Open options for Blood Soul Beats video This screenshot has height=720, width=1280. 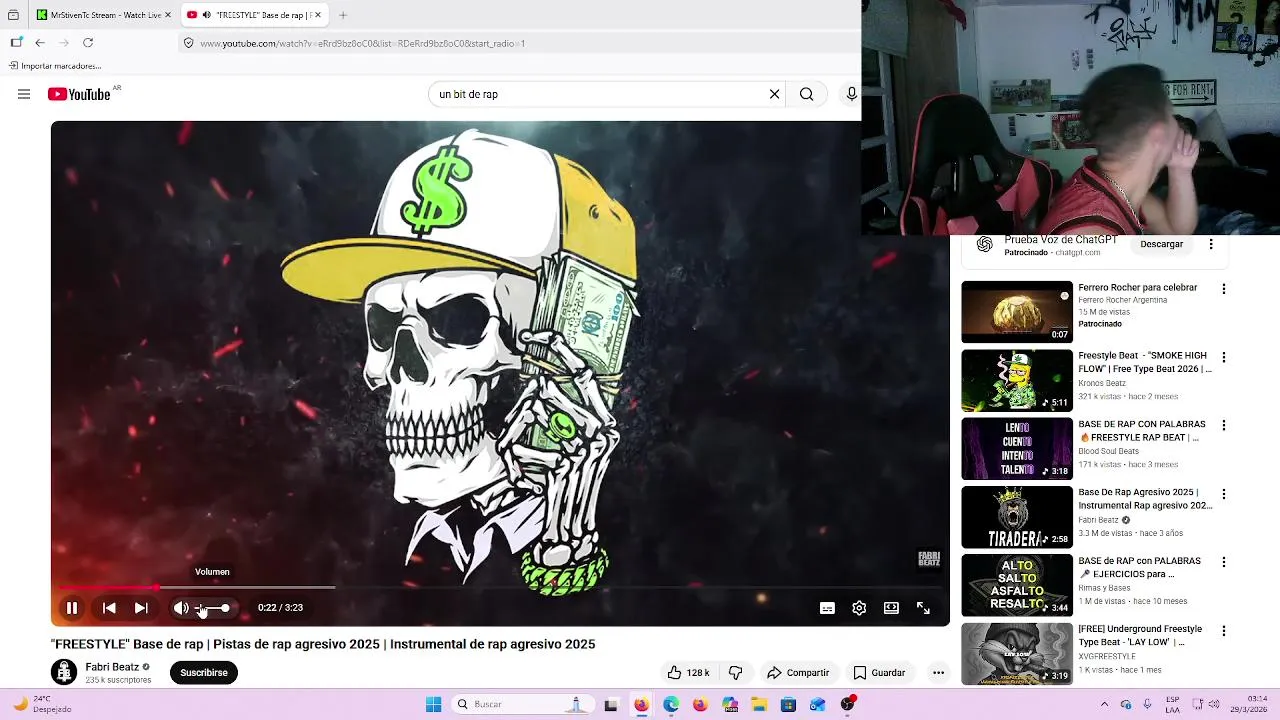point(1223,425)
